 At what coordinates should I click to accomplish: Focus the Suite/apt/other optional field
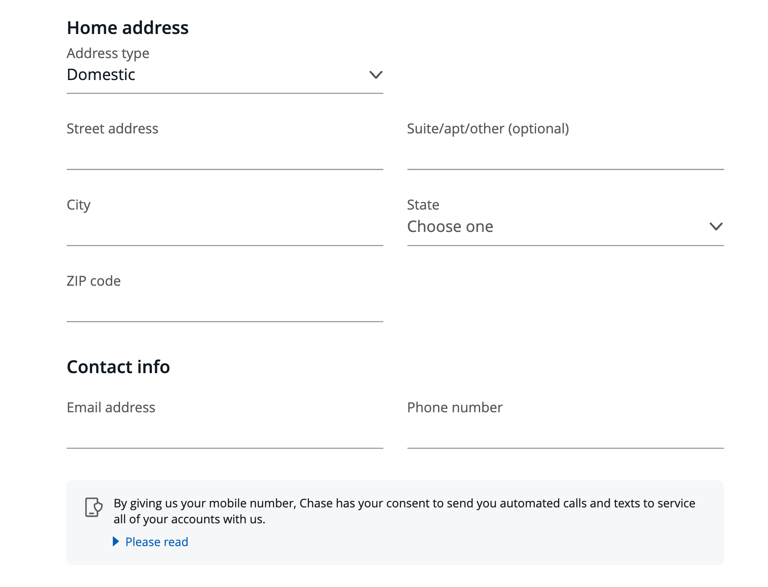[565, 152]
